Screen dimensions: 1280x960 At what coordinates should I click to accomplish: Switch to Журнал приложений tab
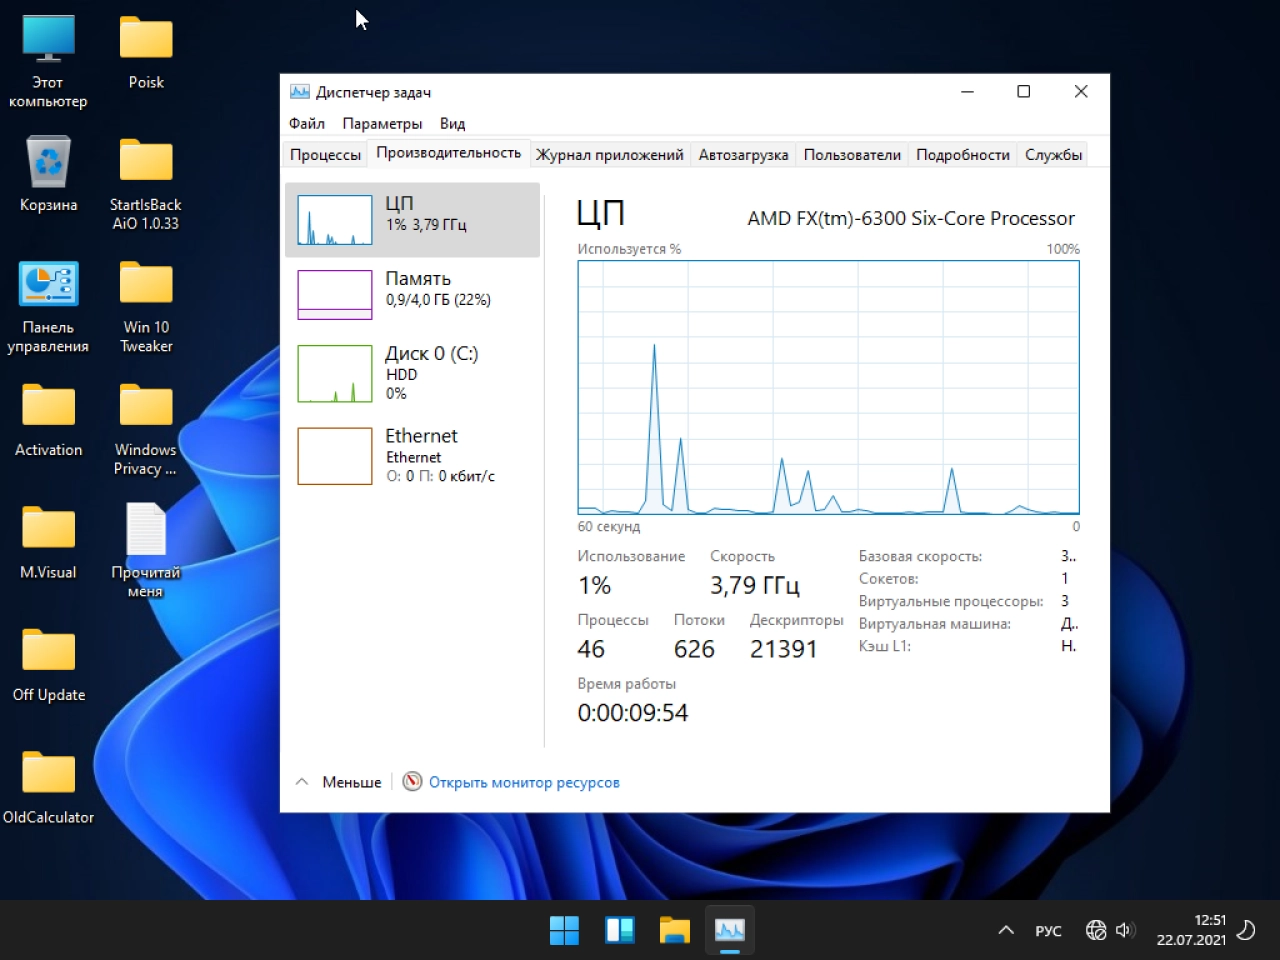[x=610, y=154]
